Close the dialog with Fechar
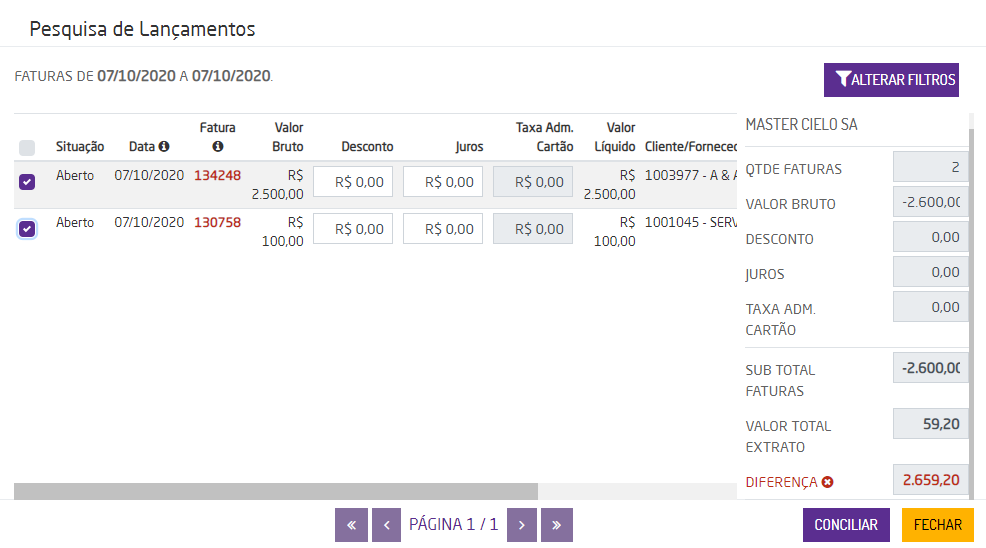This screenshot has width=986, height=548. pyautogui.click(x=937, y=525)
